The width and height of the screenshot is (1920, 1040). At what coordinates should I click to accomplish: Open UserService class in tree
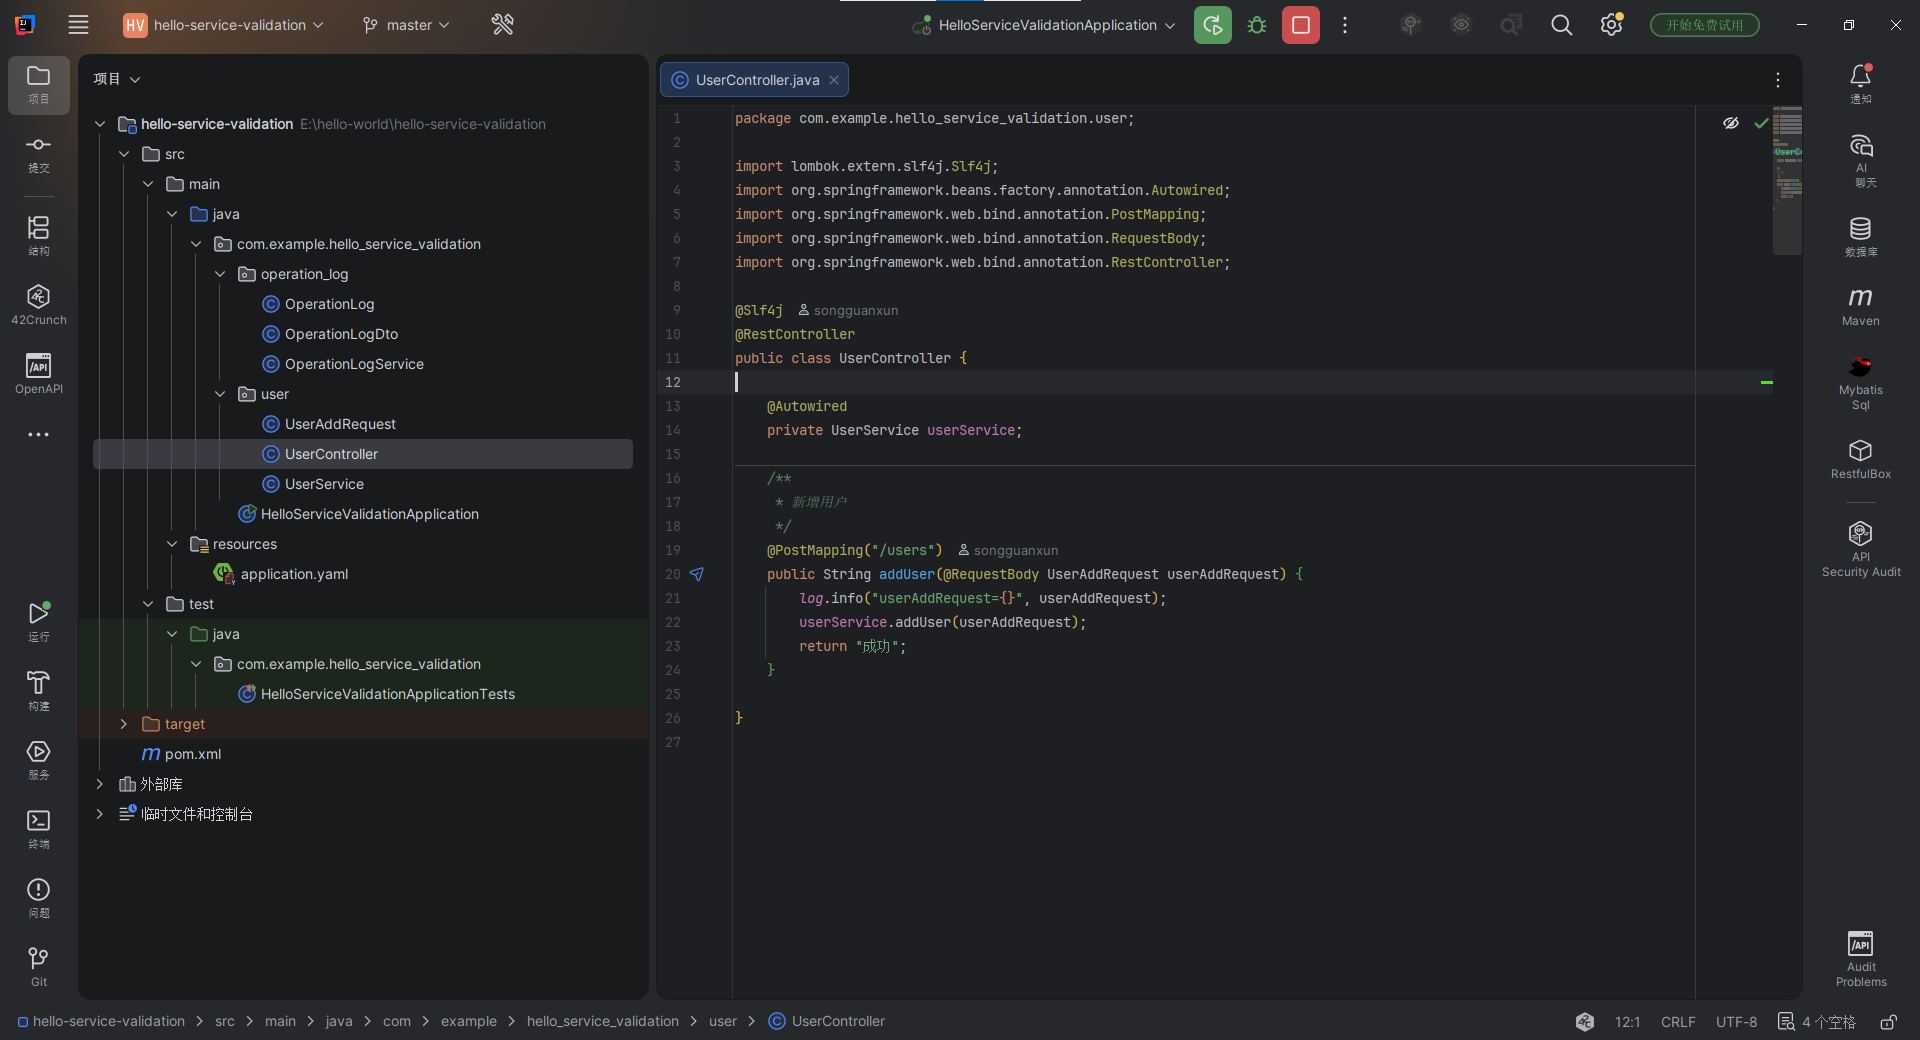(324, 484)
